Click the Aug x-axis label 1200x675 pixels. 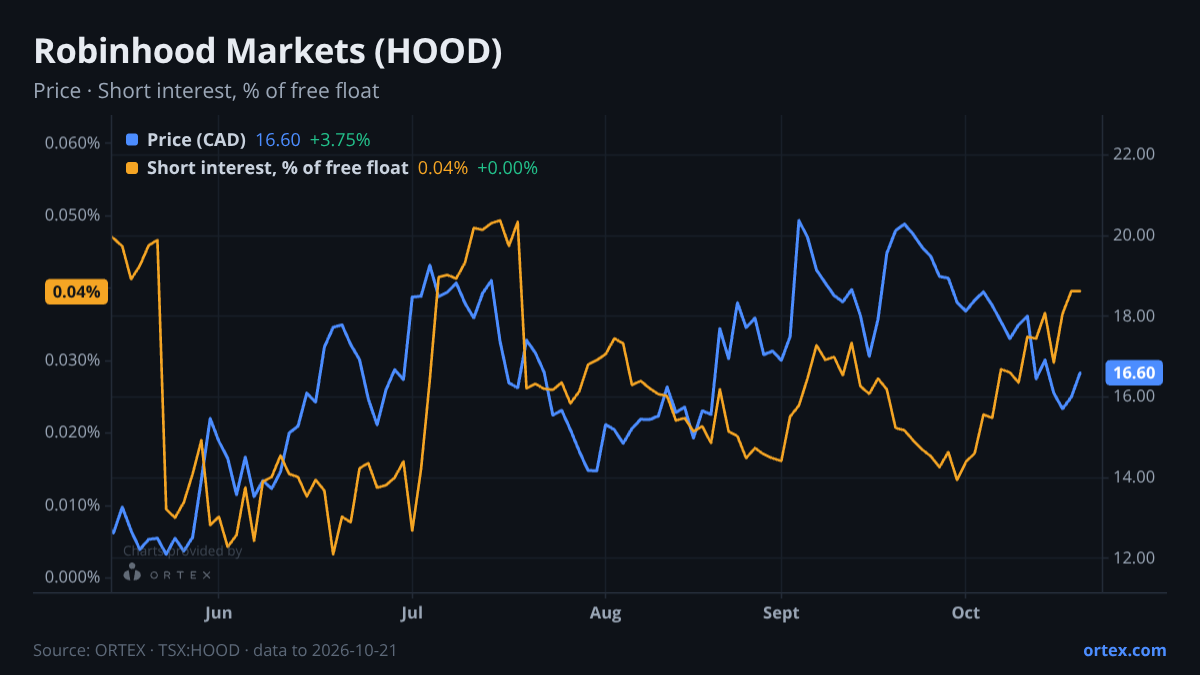click(604, 613)
